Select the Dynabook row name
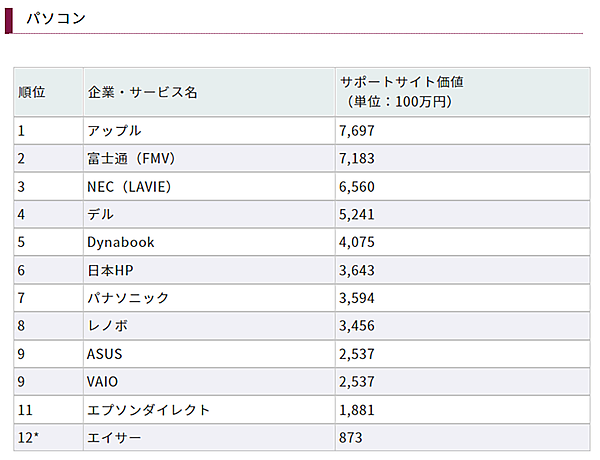Image resolution: width=600 pixels, height=460 pixels. [121, 242]
